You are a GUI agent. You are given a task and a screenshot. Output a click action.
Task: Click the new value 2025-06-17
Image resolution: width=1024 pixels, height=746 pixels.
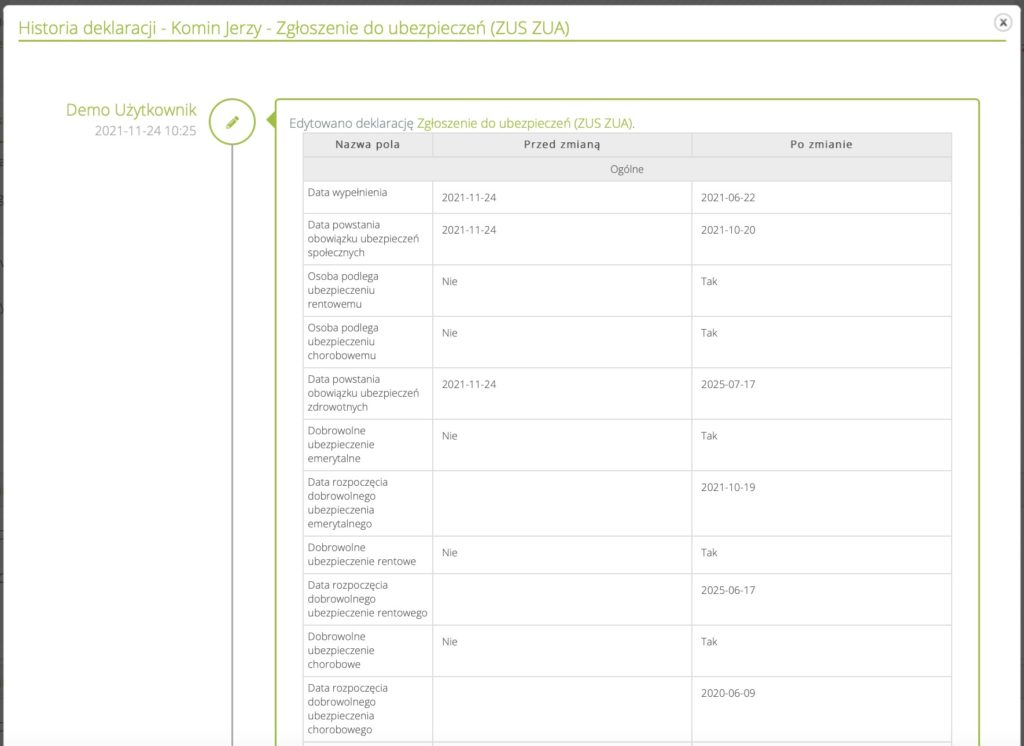pyautogui.click(x=728, y=590)
